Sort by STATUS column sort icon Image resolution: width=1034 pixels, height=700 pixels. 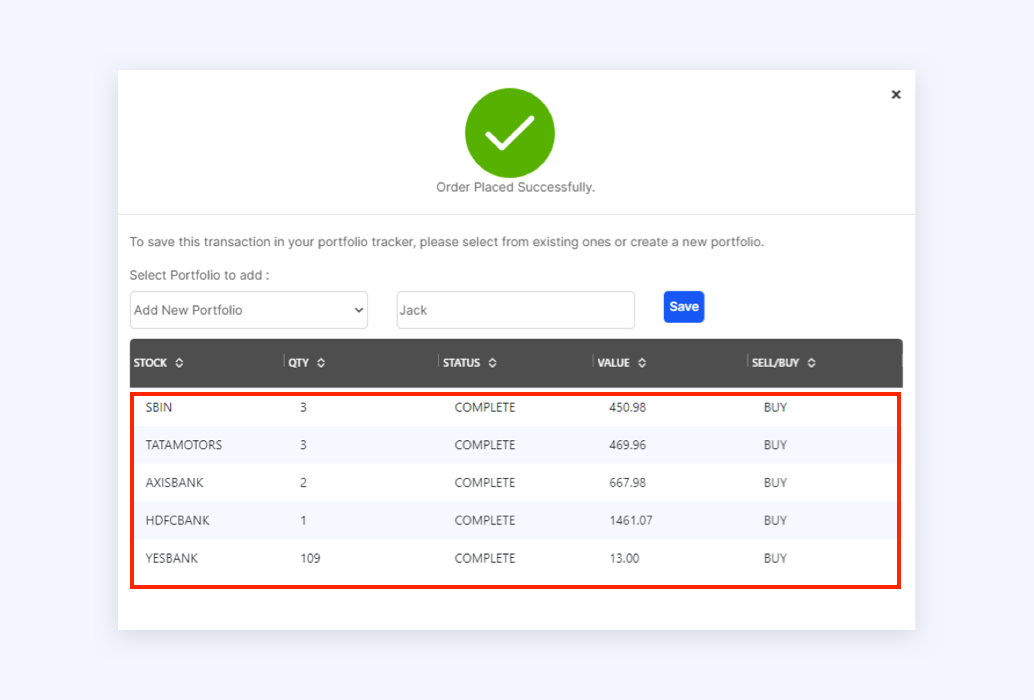coord(493,363)
